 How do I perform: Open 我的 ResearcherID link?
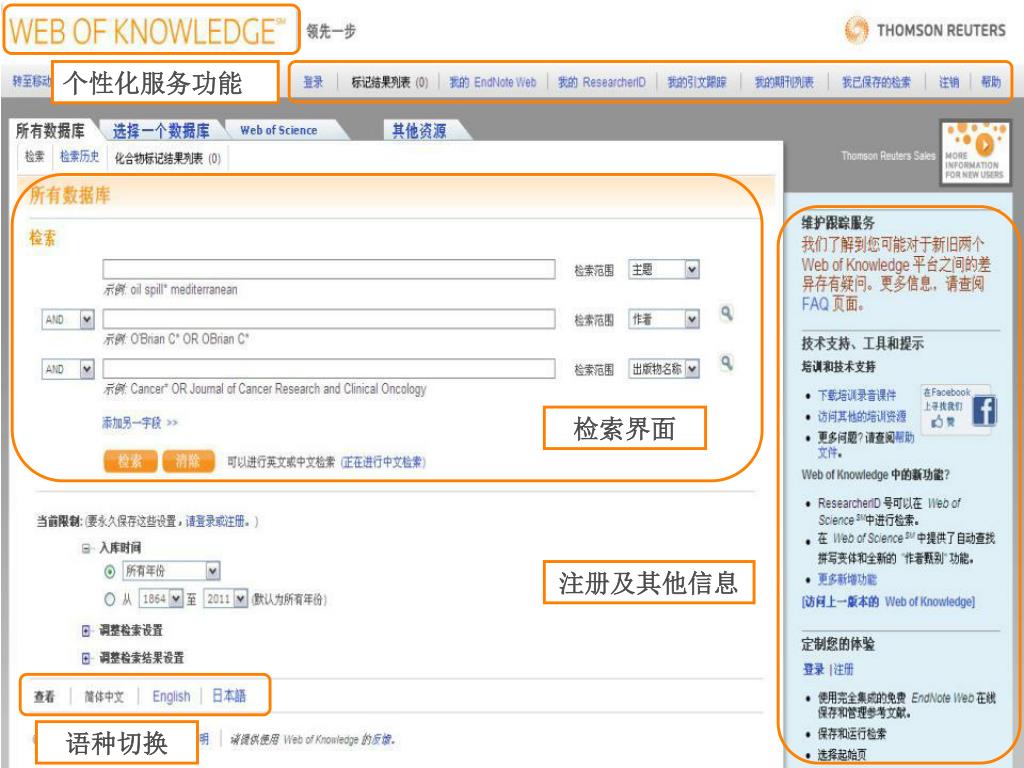[x=601, y=82]
